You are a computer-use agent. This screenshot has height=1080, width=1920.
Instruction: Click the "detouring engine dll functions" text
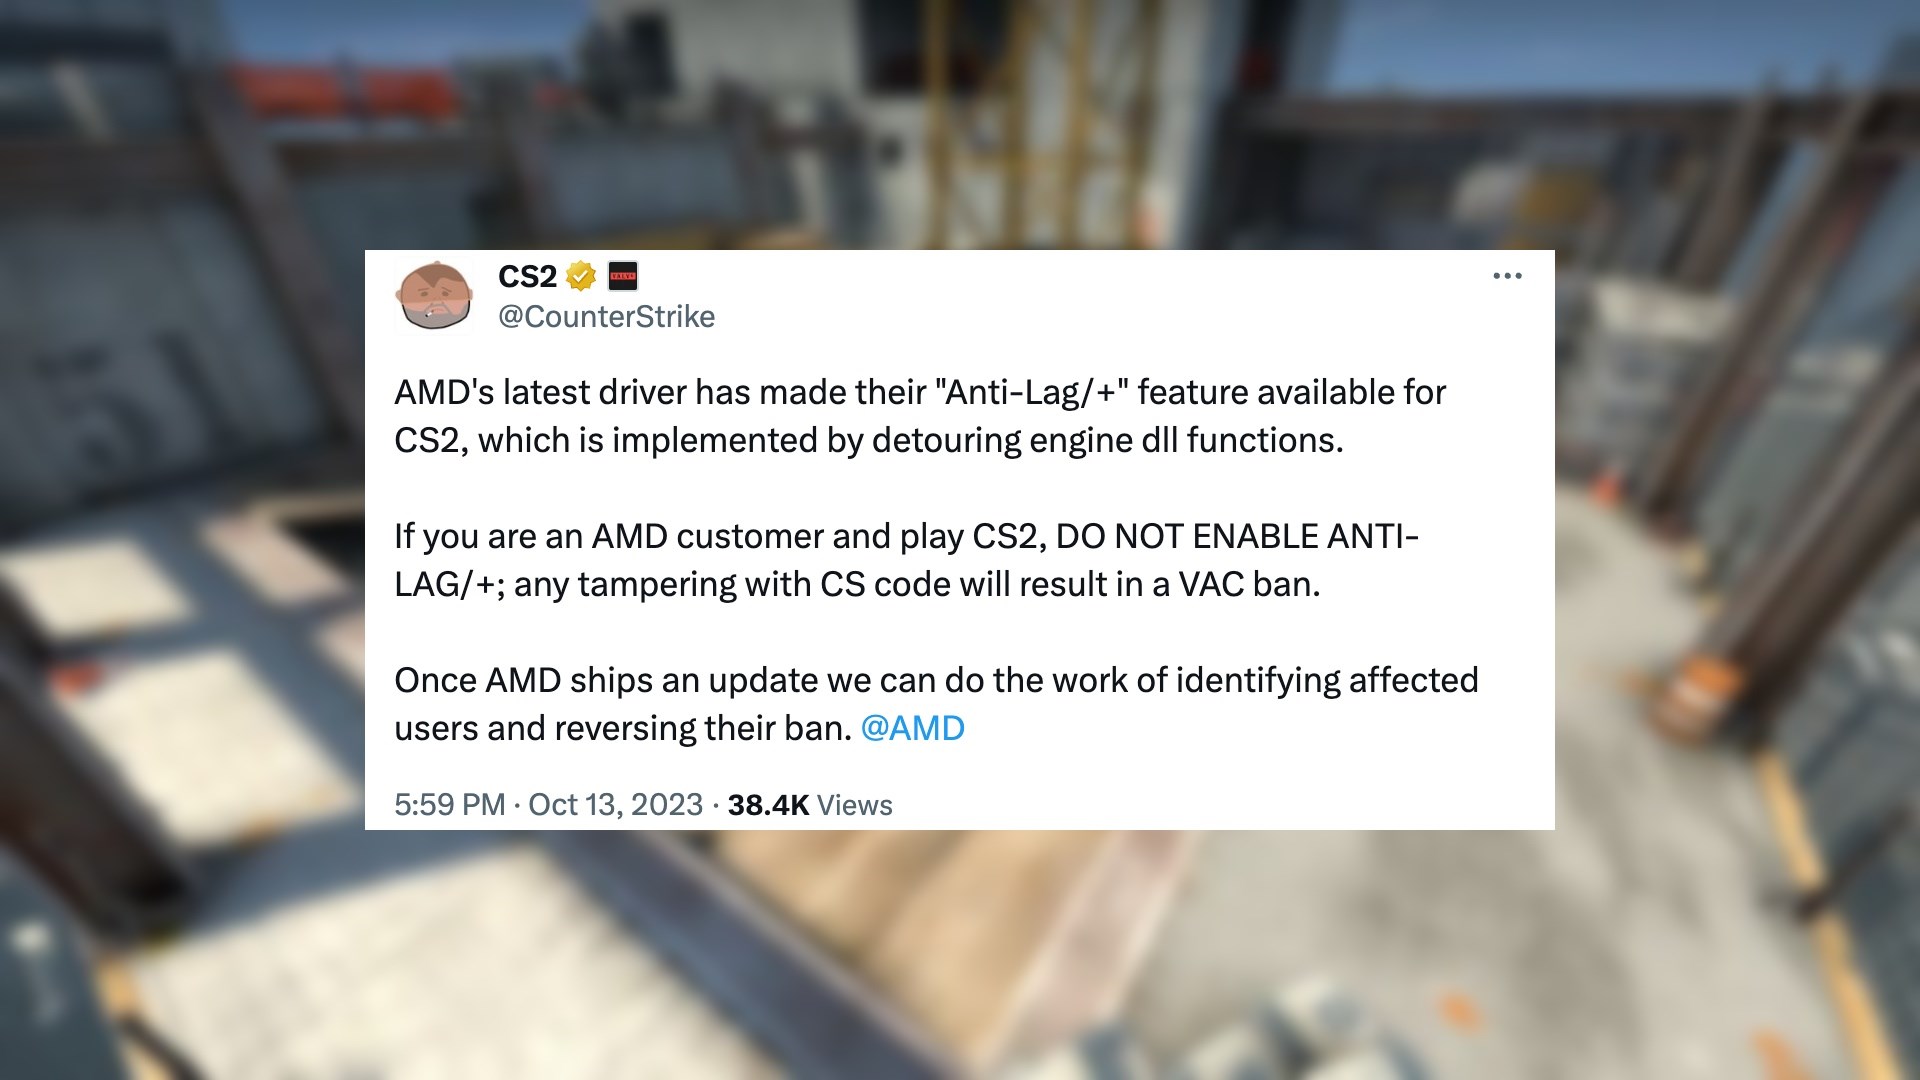pyautogui.click(x=1107, y=440)
